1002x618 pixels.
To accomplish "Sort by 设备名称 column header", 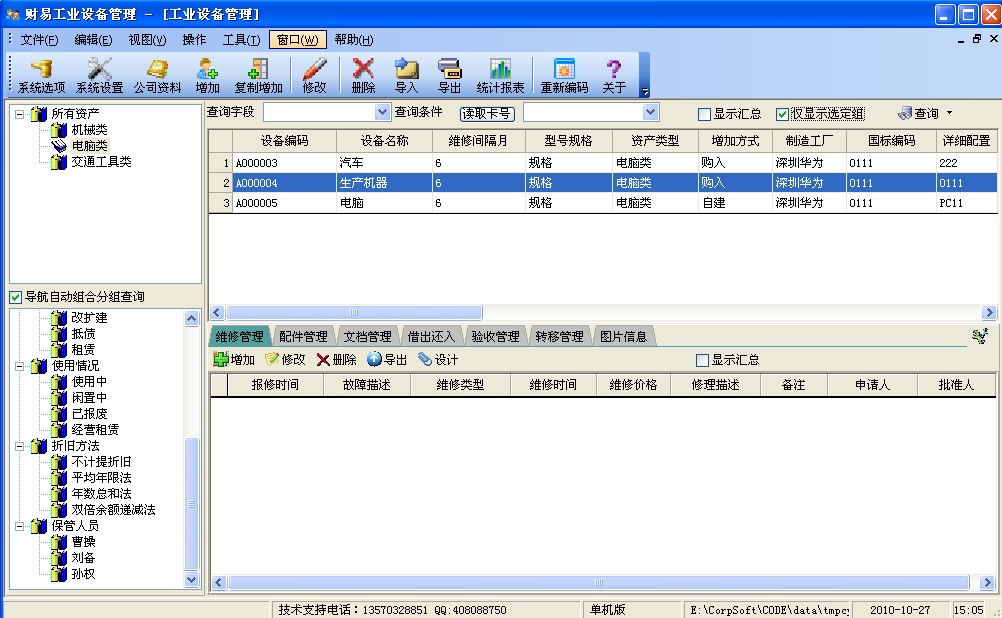I will 384,141.
